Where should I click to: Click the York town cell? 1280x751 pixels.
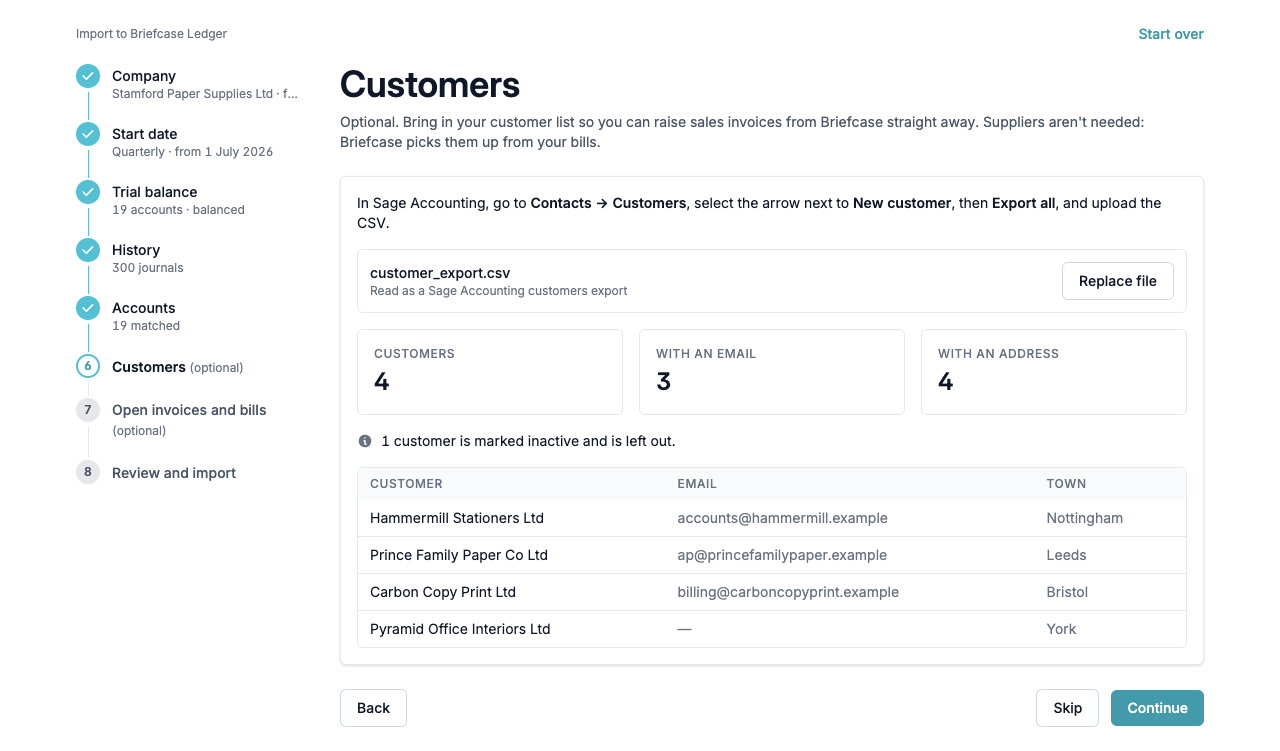(x=1061, y=629)
